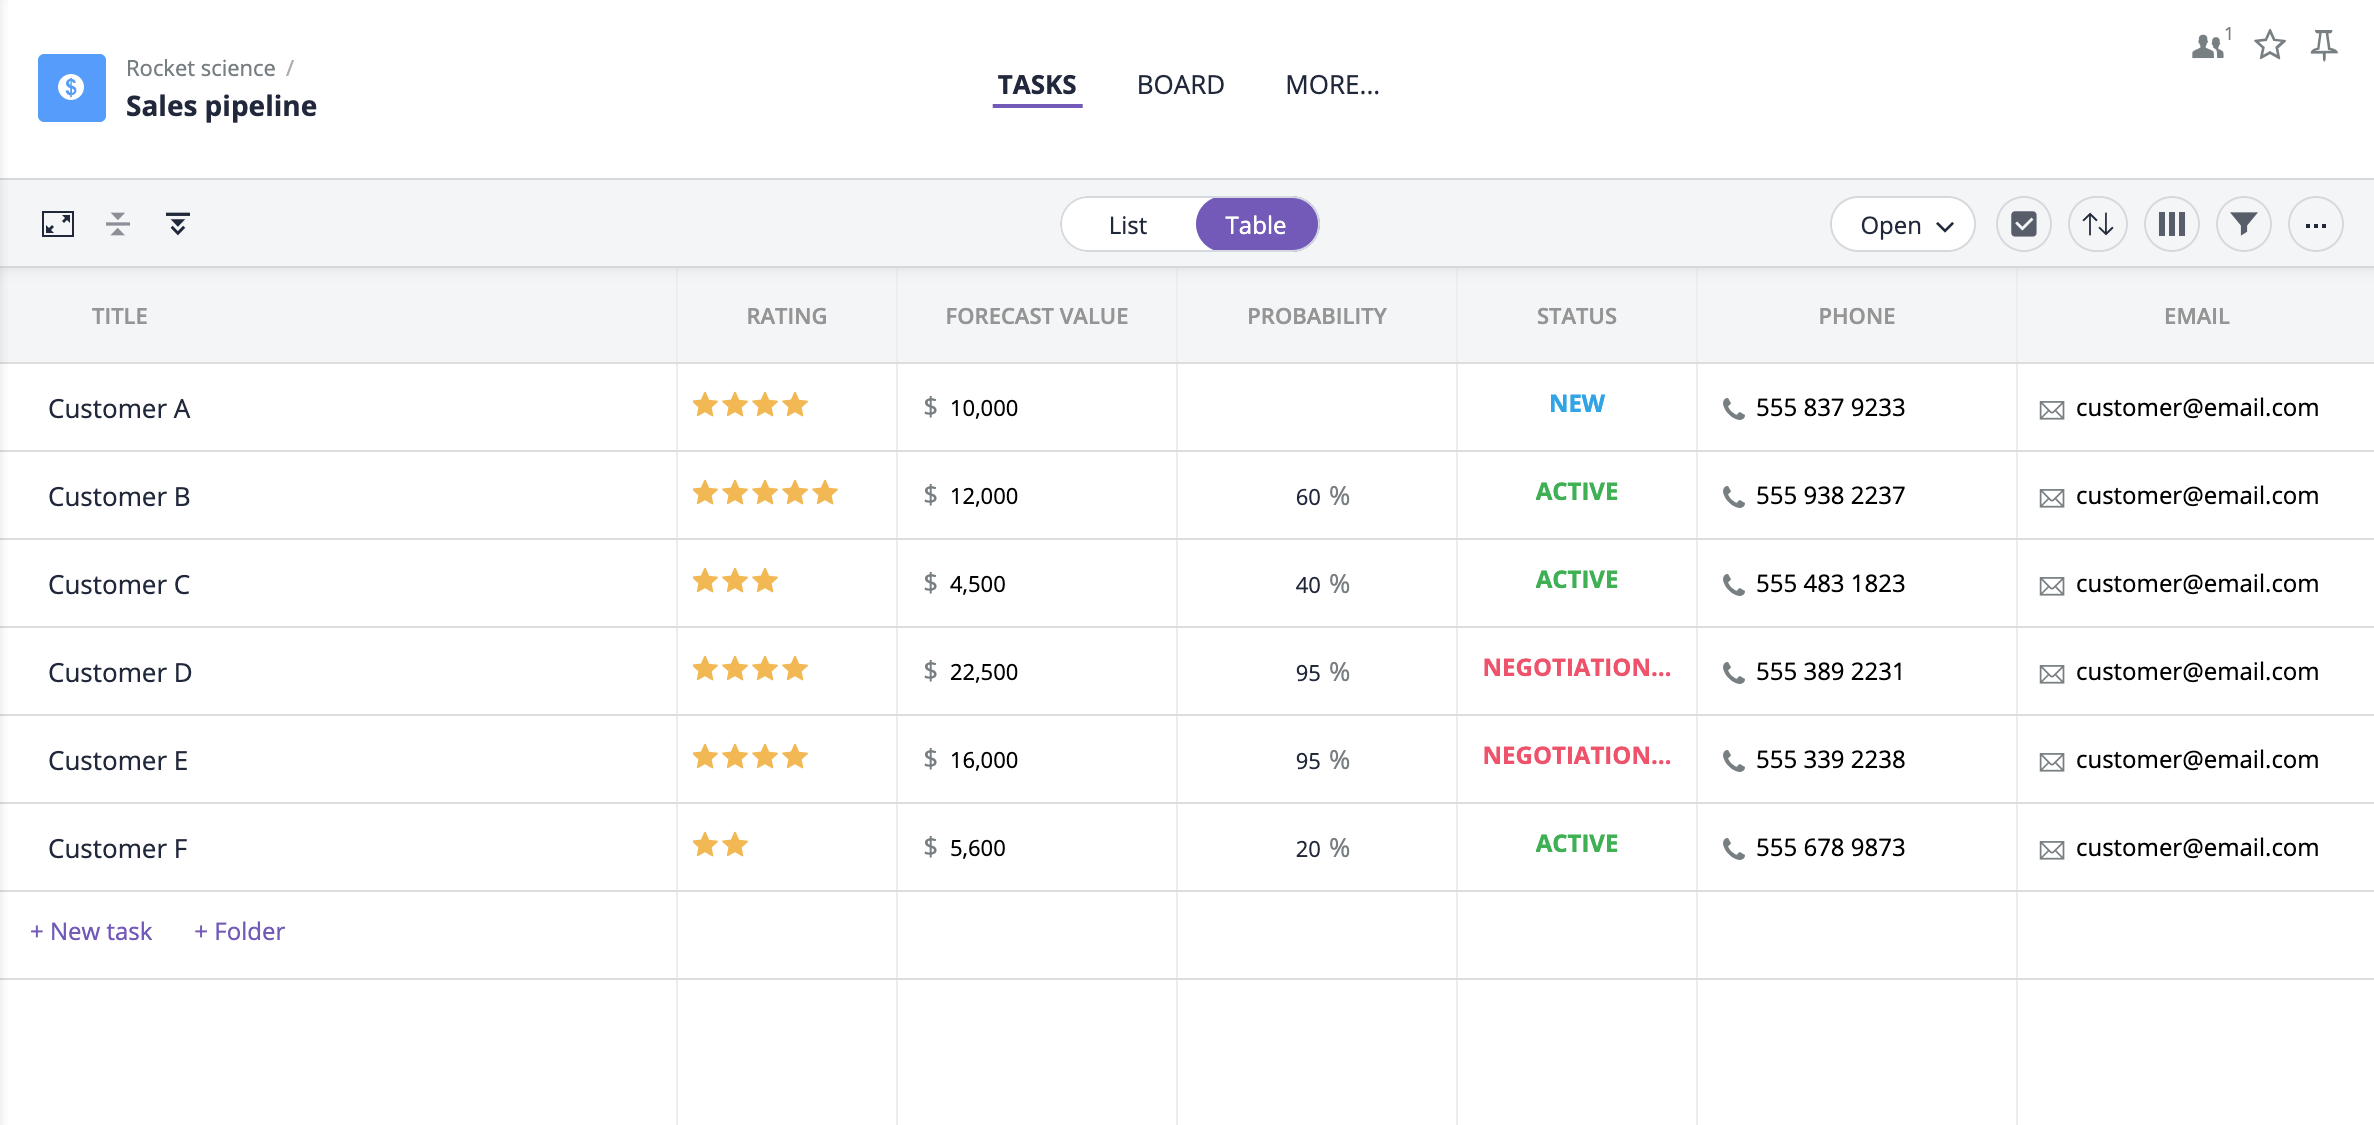Screen dimensions: 2374x1125
Task: Open Customer A task title
Action: 119,409
